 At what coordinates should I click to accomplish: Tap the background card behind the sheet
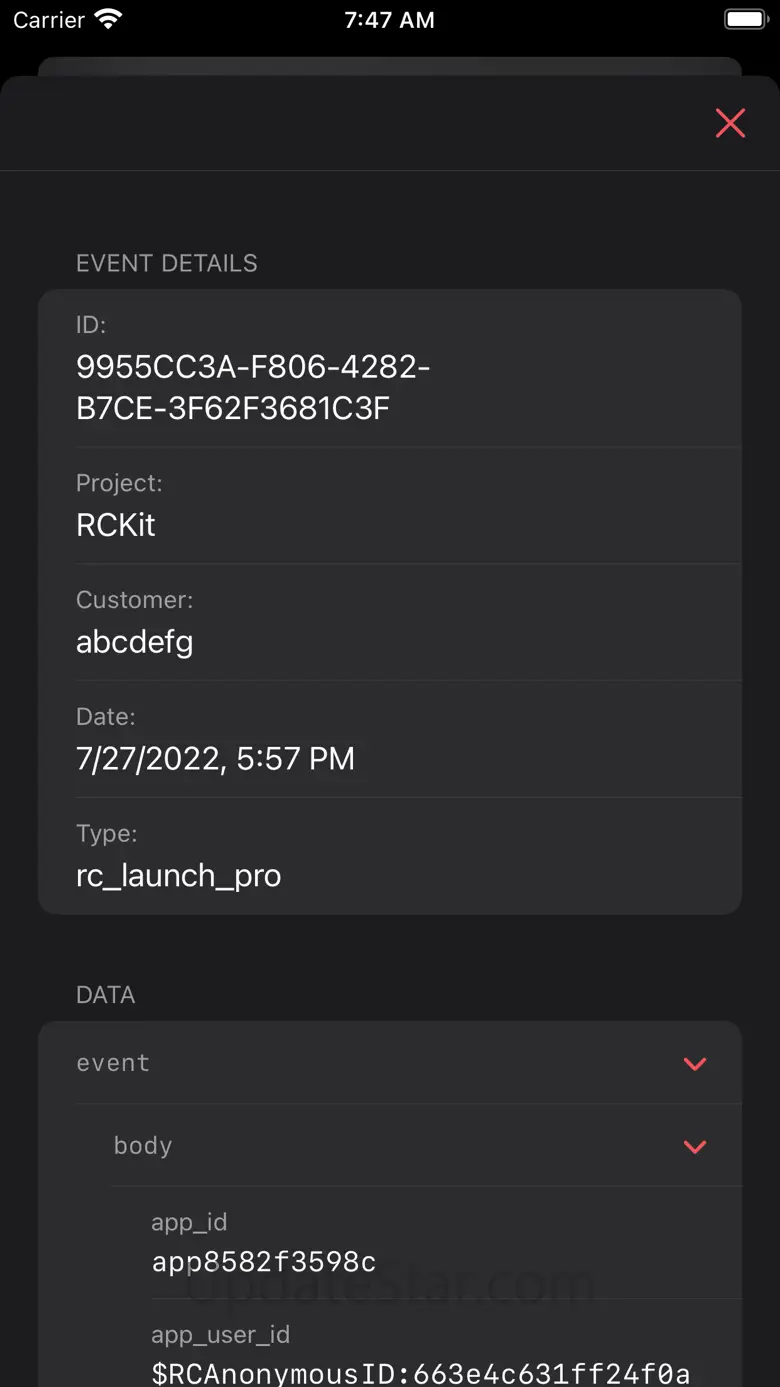390,65
